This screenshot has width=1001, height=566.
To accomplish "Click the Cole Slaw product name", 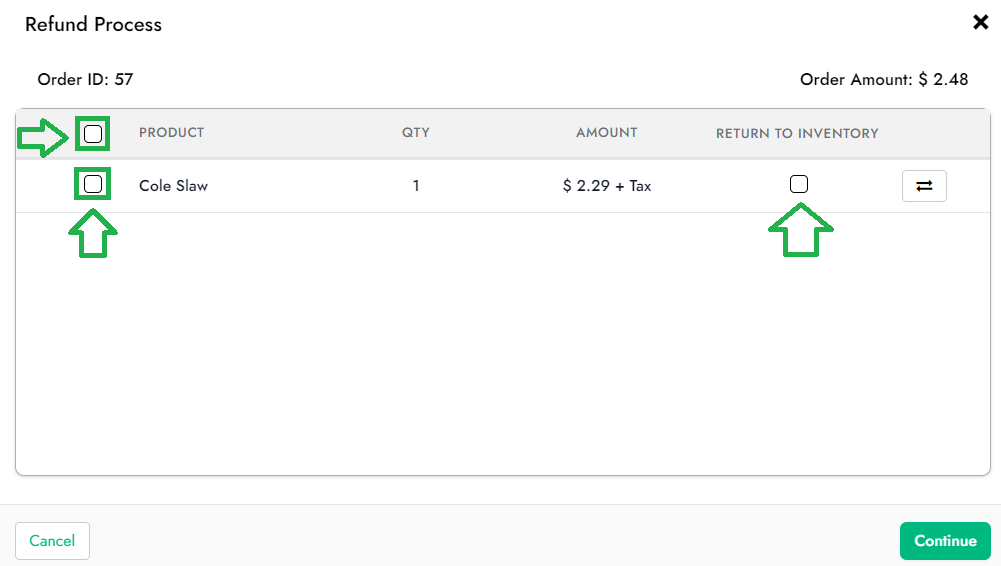I will coord(173,186).
